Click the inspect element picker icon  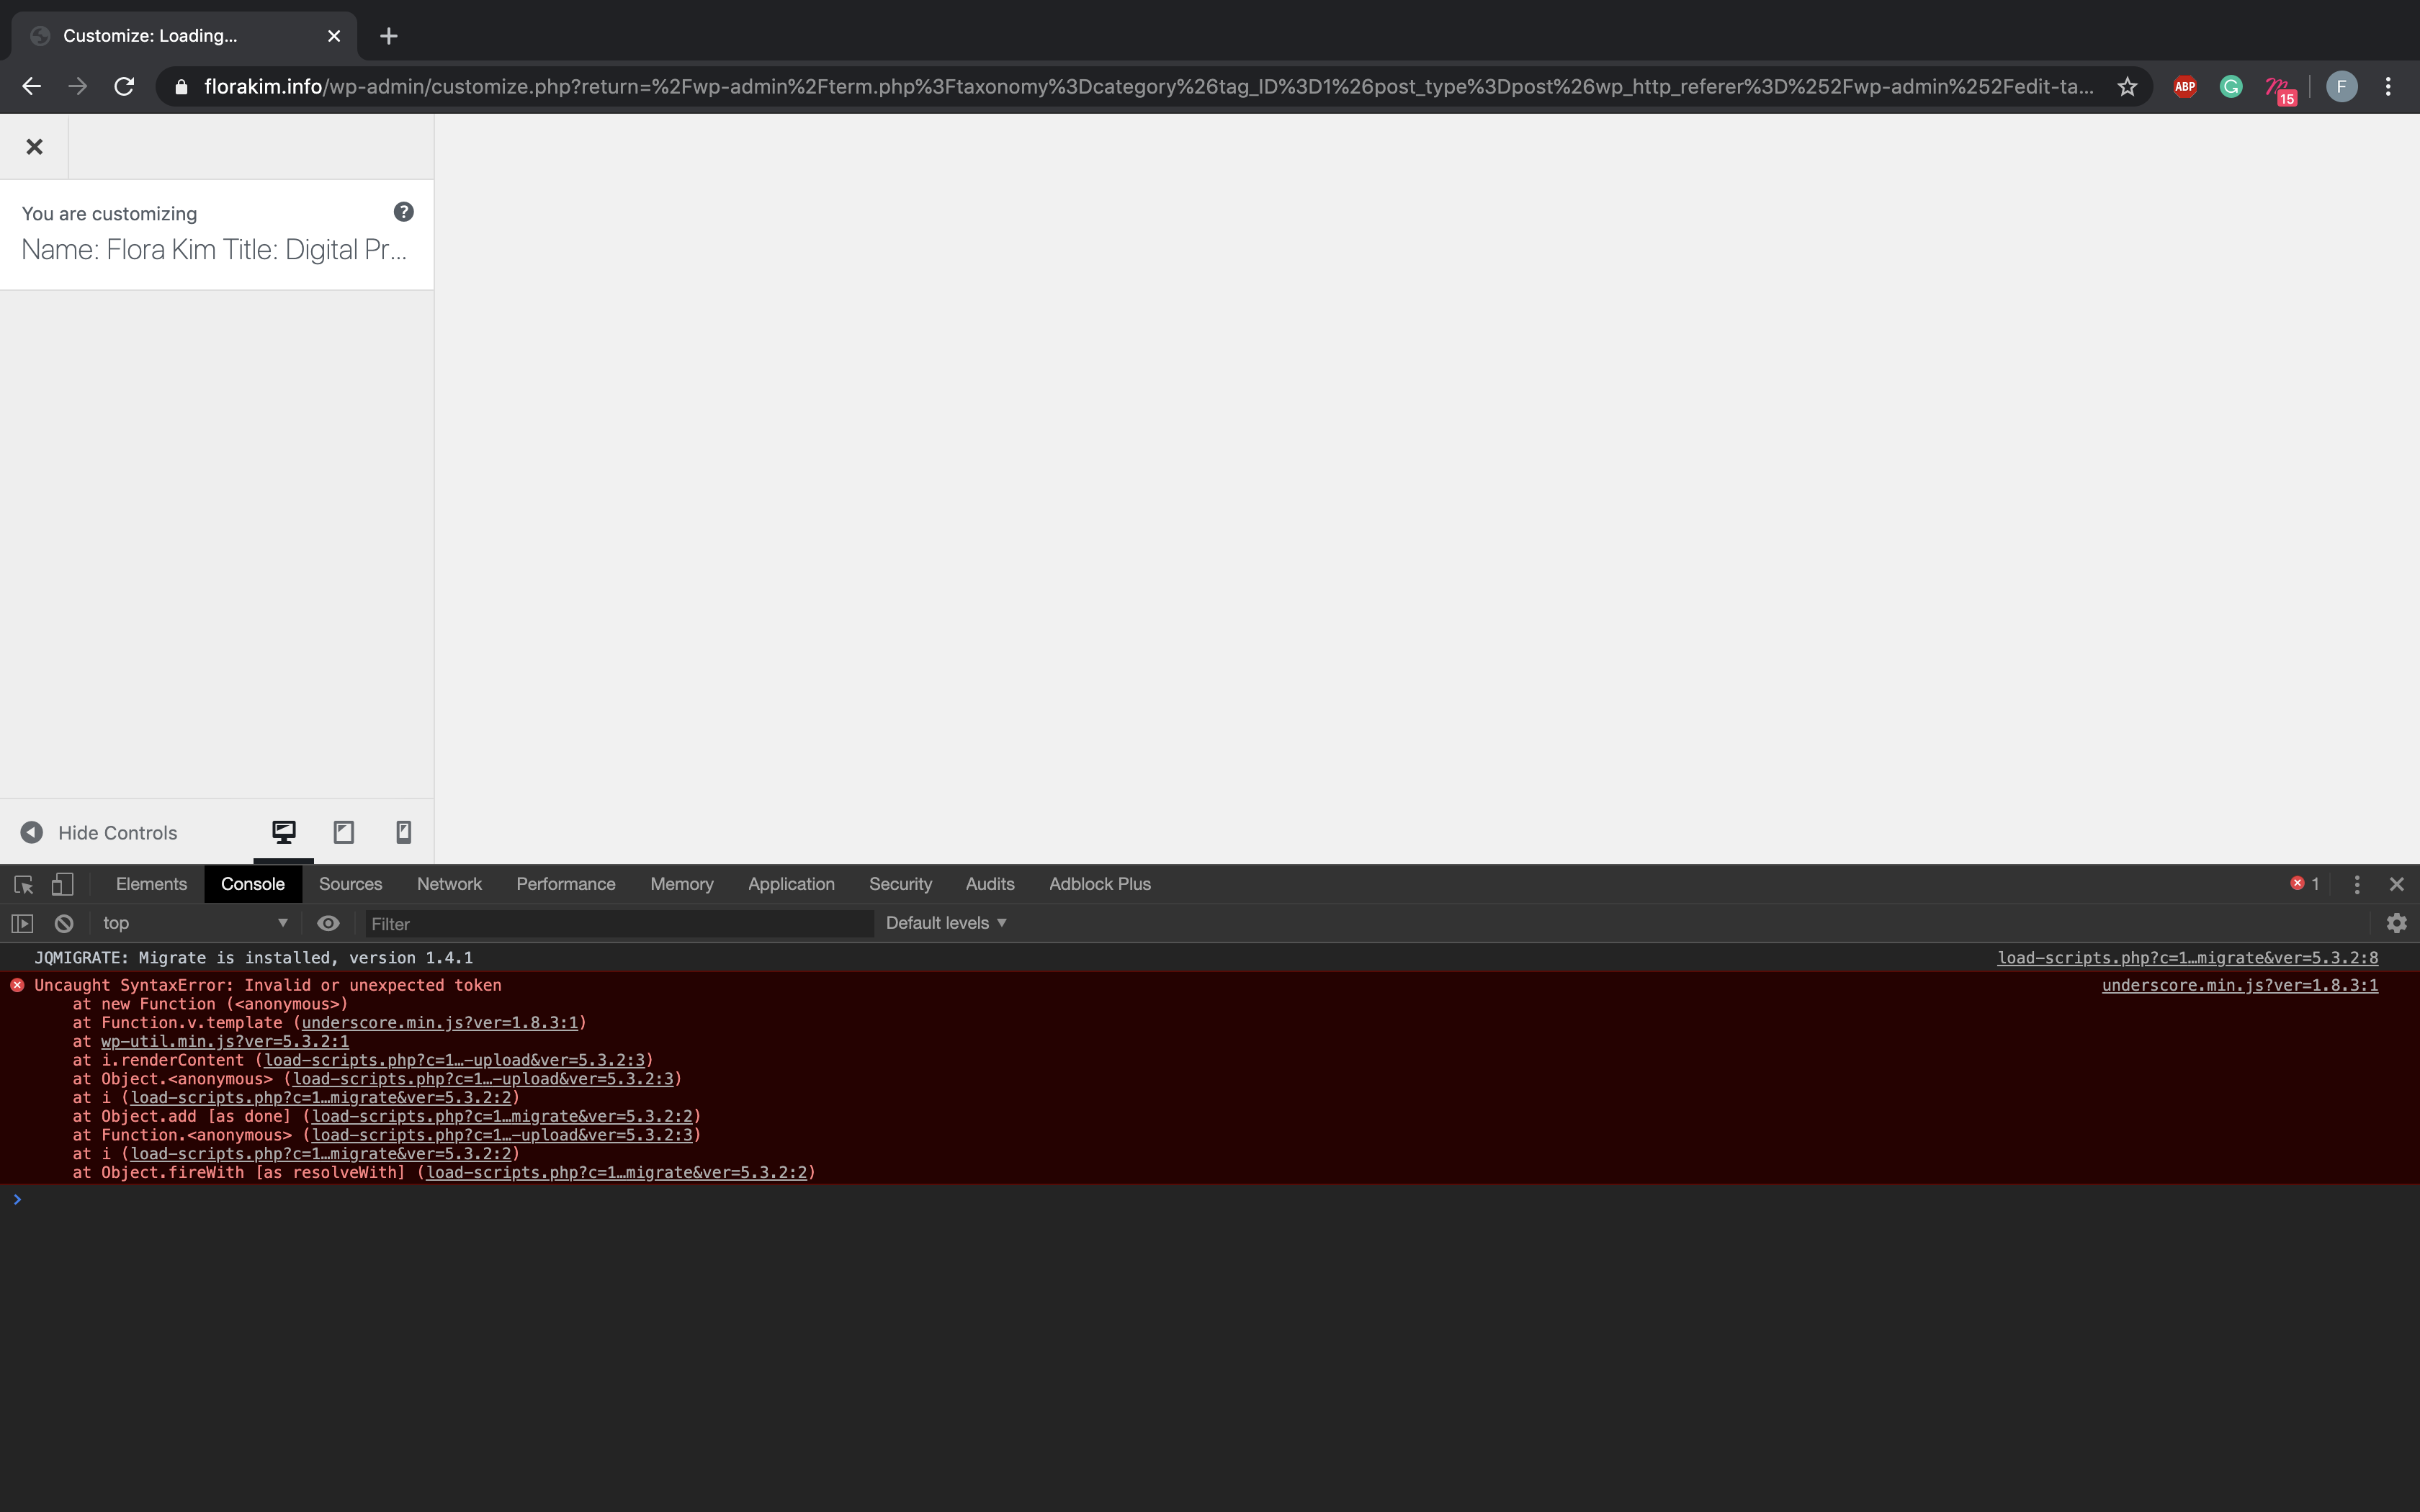click(24, 884)
